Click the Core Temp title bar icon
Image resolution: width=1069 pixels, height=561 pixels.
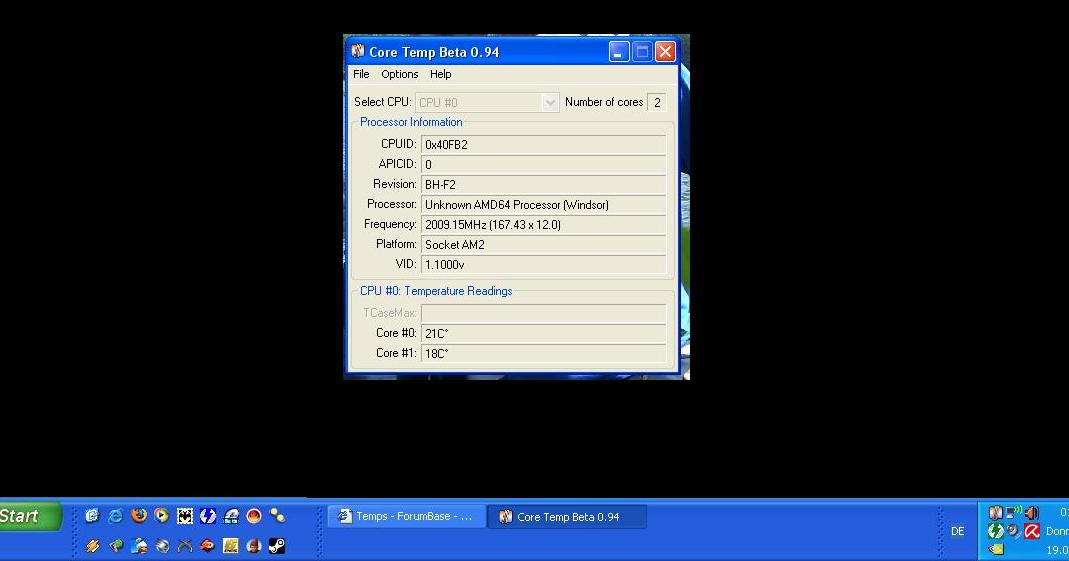[357, 52]
